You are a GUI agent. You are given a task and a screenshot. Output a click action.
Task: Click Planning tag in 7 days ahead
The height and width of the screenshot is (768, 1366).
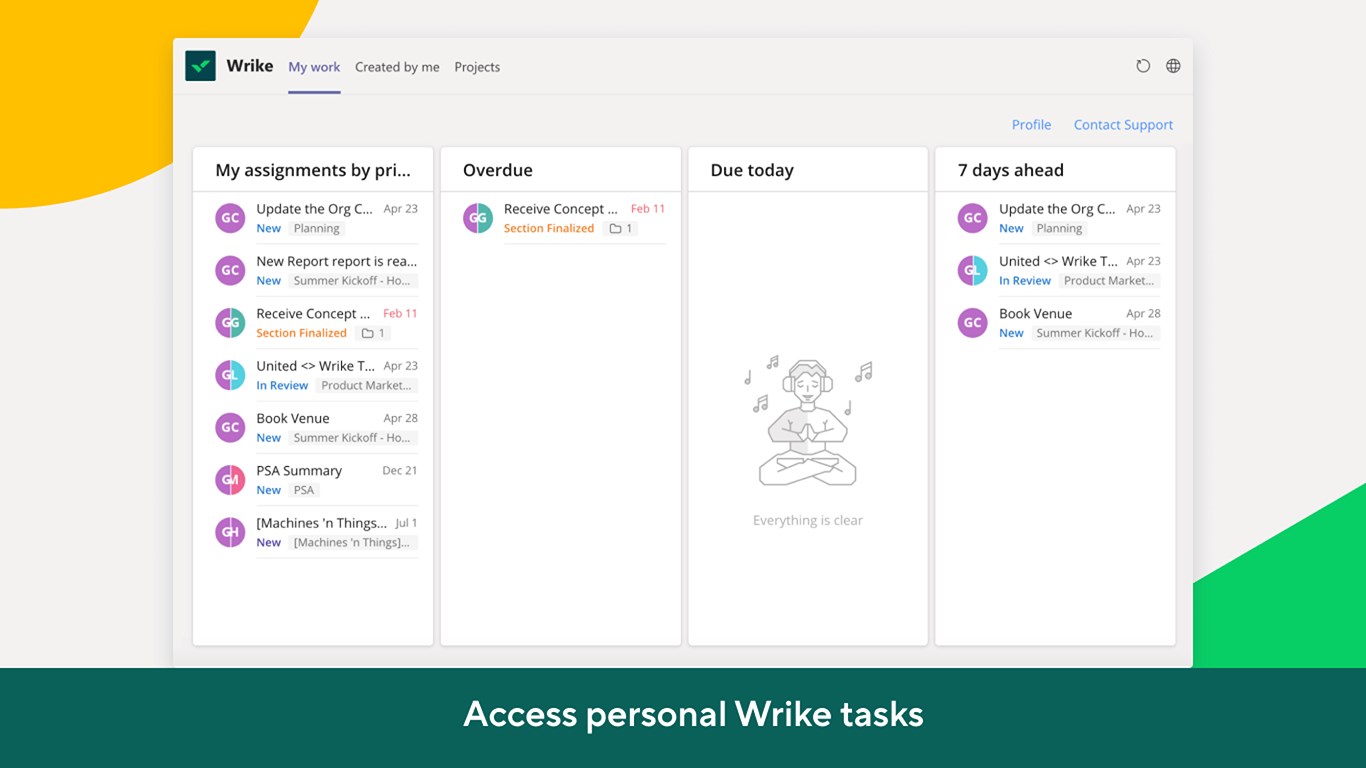point(1060,228)
